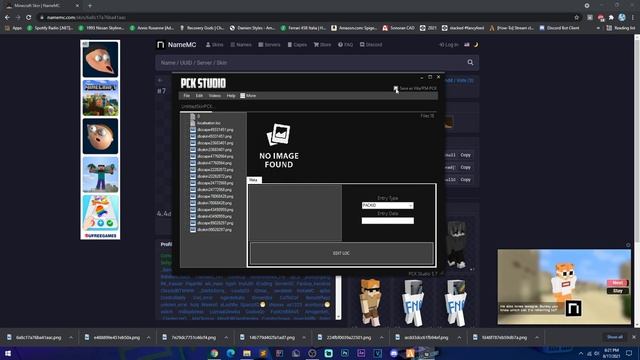Click the NameMC logo
Image resolution: width=640 pixels, height=360 pixels.
(x=177, y=44)
